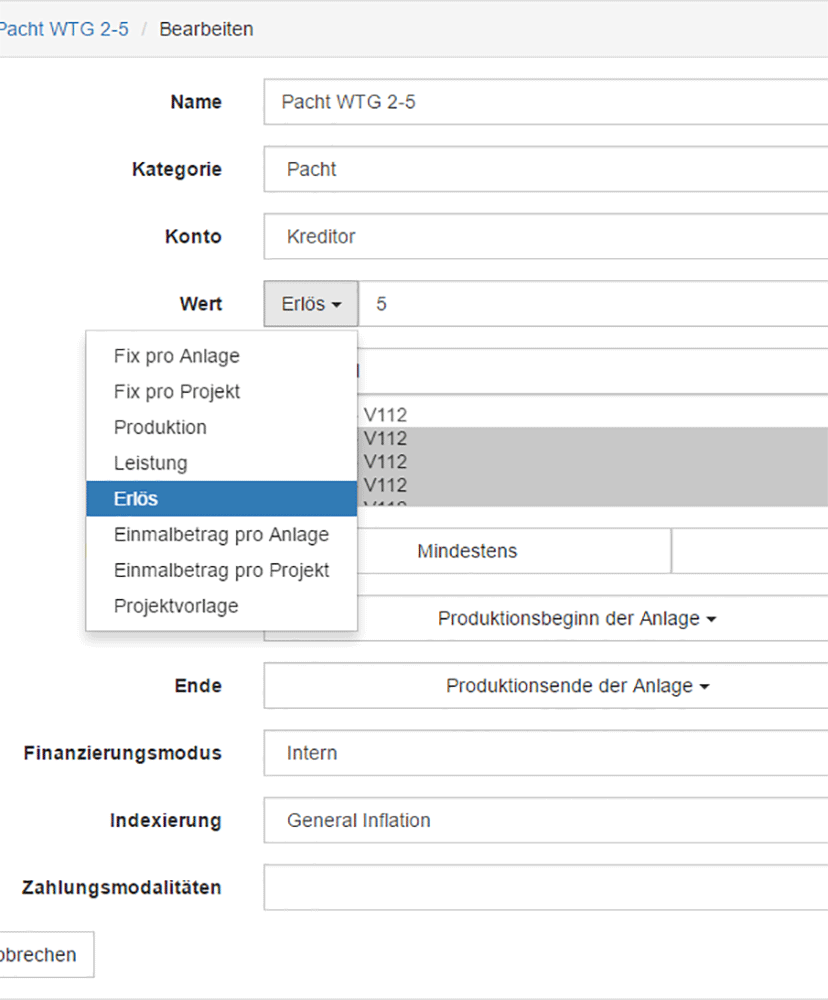Image resolution: width=828 pixels, height=1000 pixels.
Task: Choose the Projektvorlage menu item
Action: point(176,606)
